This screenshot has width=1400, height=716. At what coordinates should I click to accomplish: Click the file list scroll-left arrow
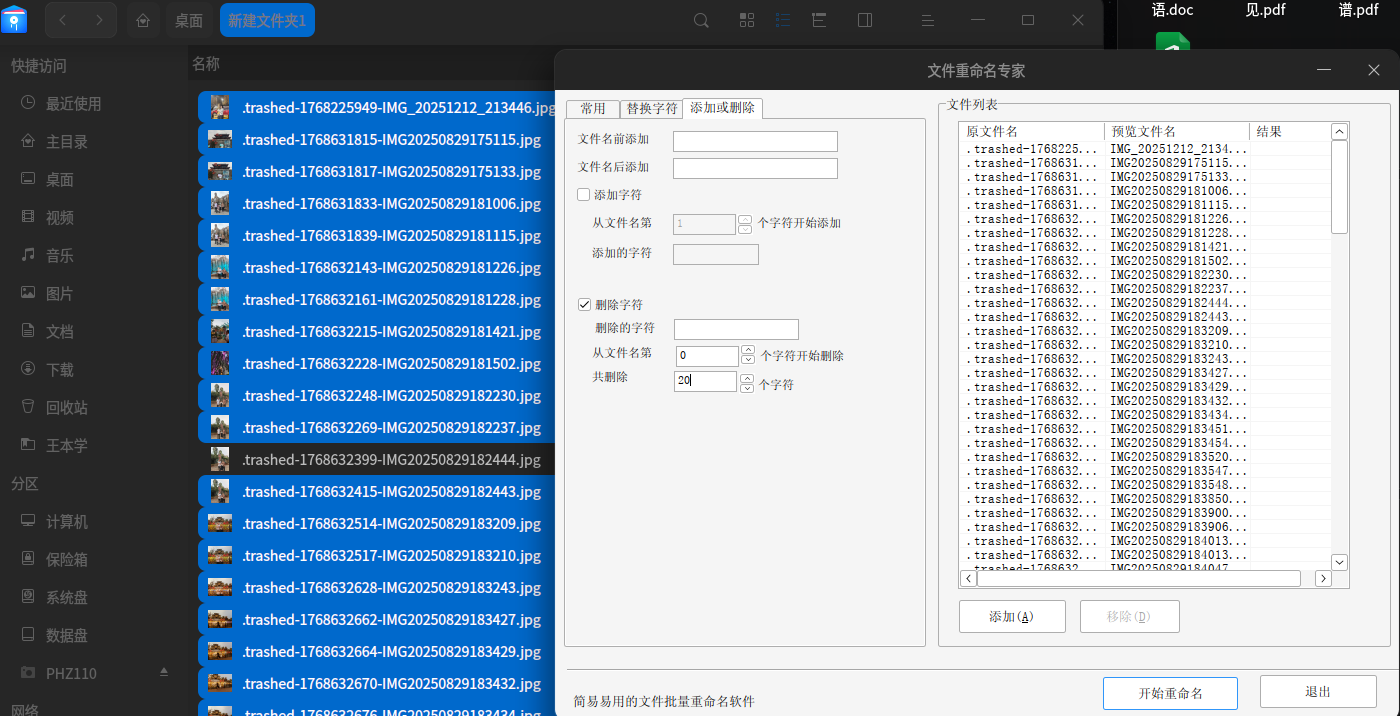[968, 578]
